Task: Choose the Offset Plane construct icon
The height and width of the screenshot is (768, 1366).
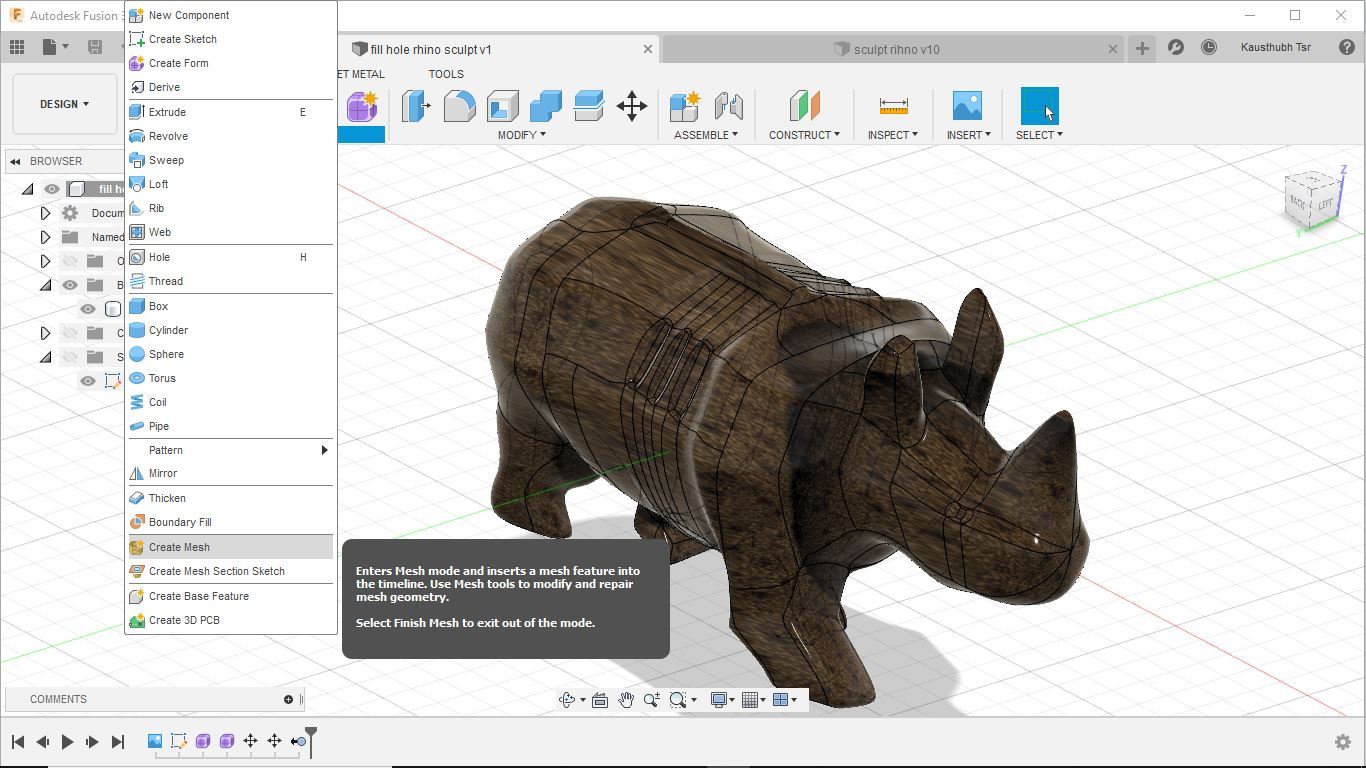Action: pos(804,106)
